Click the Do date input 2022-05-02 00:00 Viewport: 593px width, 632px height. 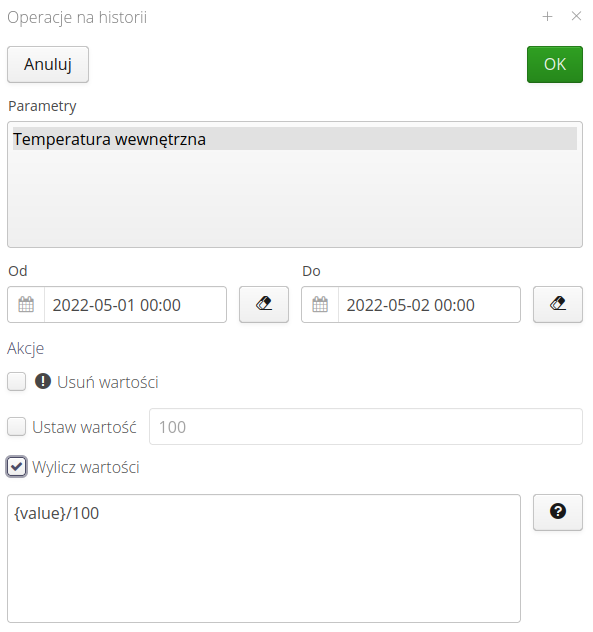(429, 304)
